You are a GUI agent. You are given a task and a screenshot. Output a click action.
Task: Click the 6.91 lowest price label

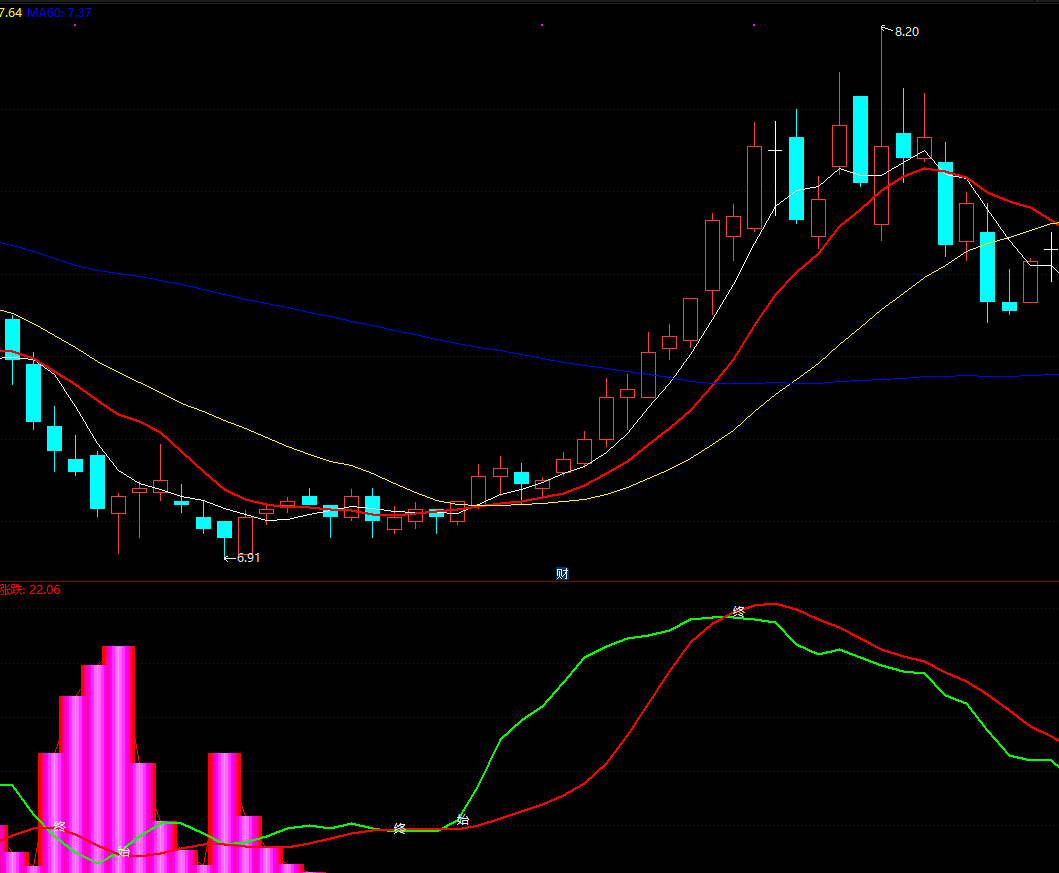[249, 558]
